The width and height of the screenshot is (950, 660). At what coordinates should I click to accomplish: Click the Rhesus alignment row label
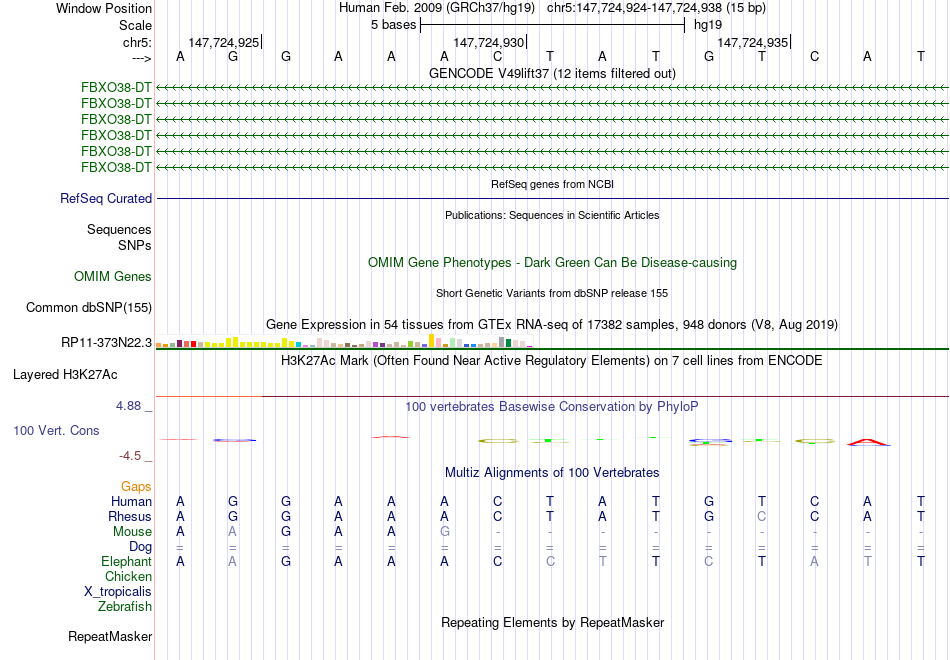(x=130, y=517)
